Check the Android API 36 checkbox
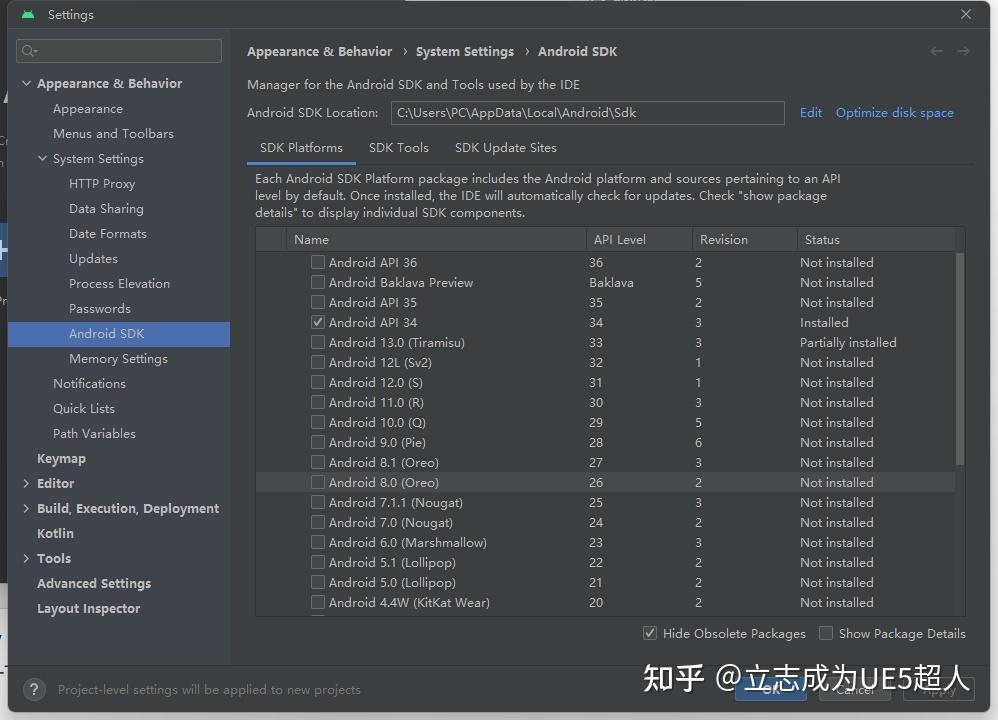Screen dimensions: 998x720 [x=317, y=262]
